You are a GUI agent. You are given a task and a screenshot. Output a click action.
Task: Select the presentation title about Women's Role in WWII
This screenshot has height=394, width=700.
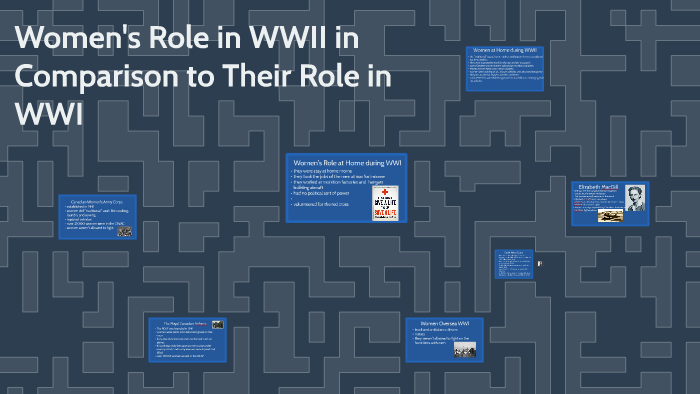203,76
